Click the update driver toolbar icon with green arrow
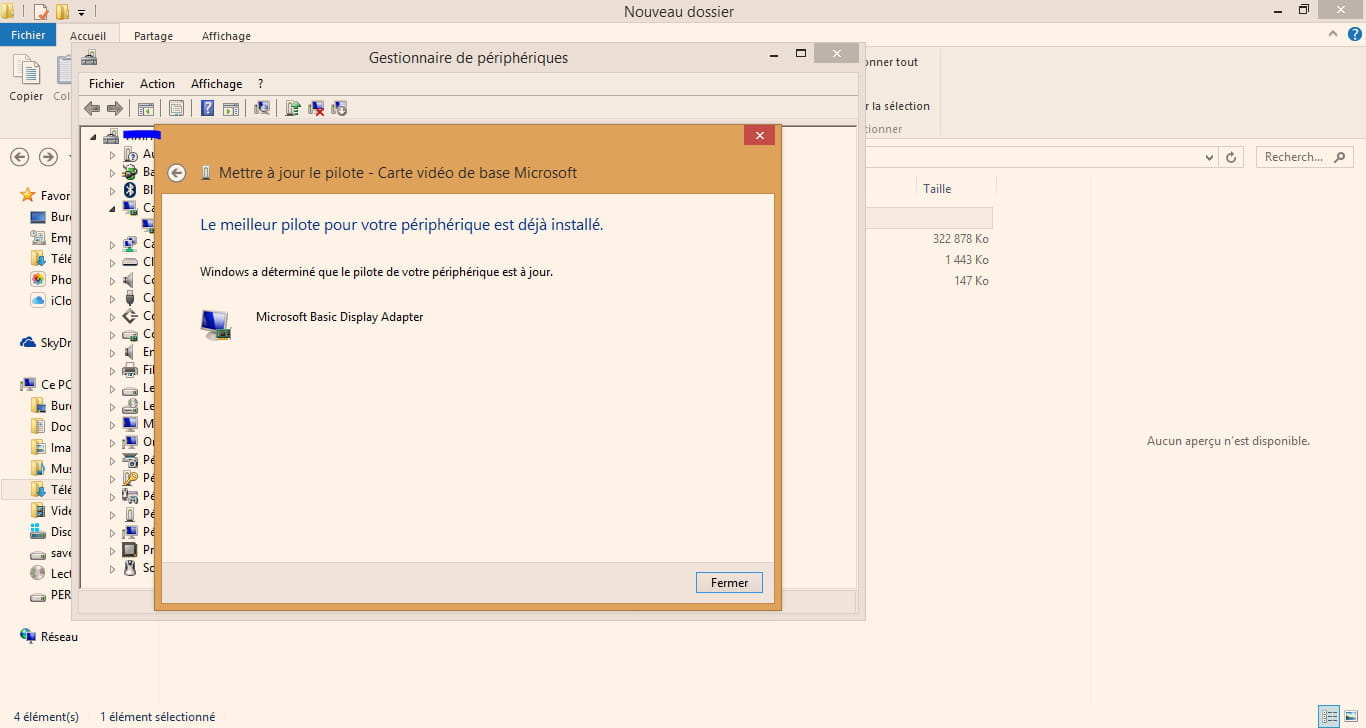 (x=293, y=108)
